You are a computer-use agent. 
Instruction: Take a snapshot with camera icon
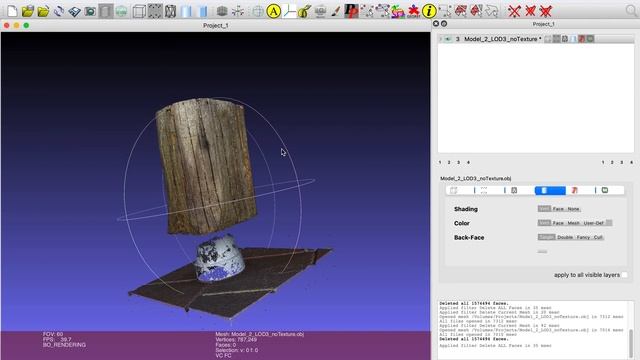[x=90, y=11]
